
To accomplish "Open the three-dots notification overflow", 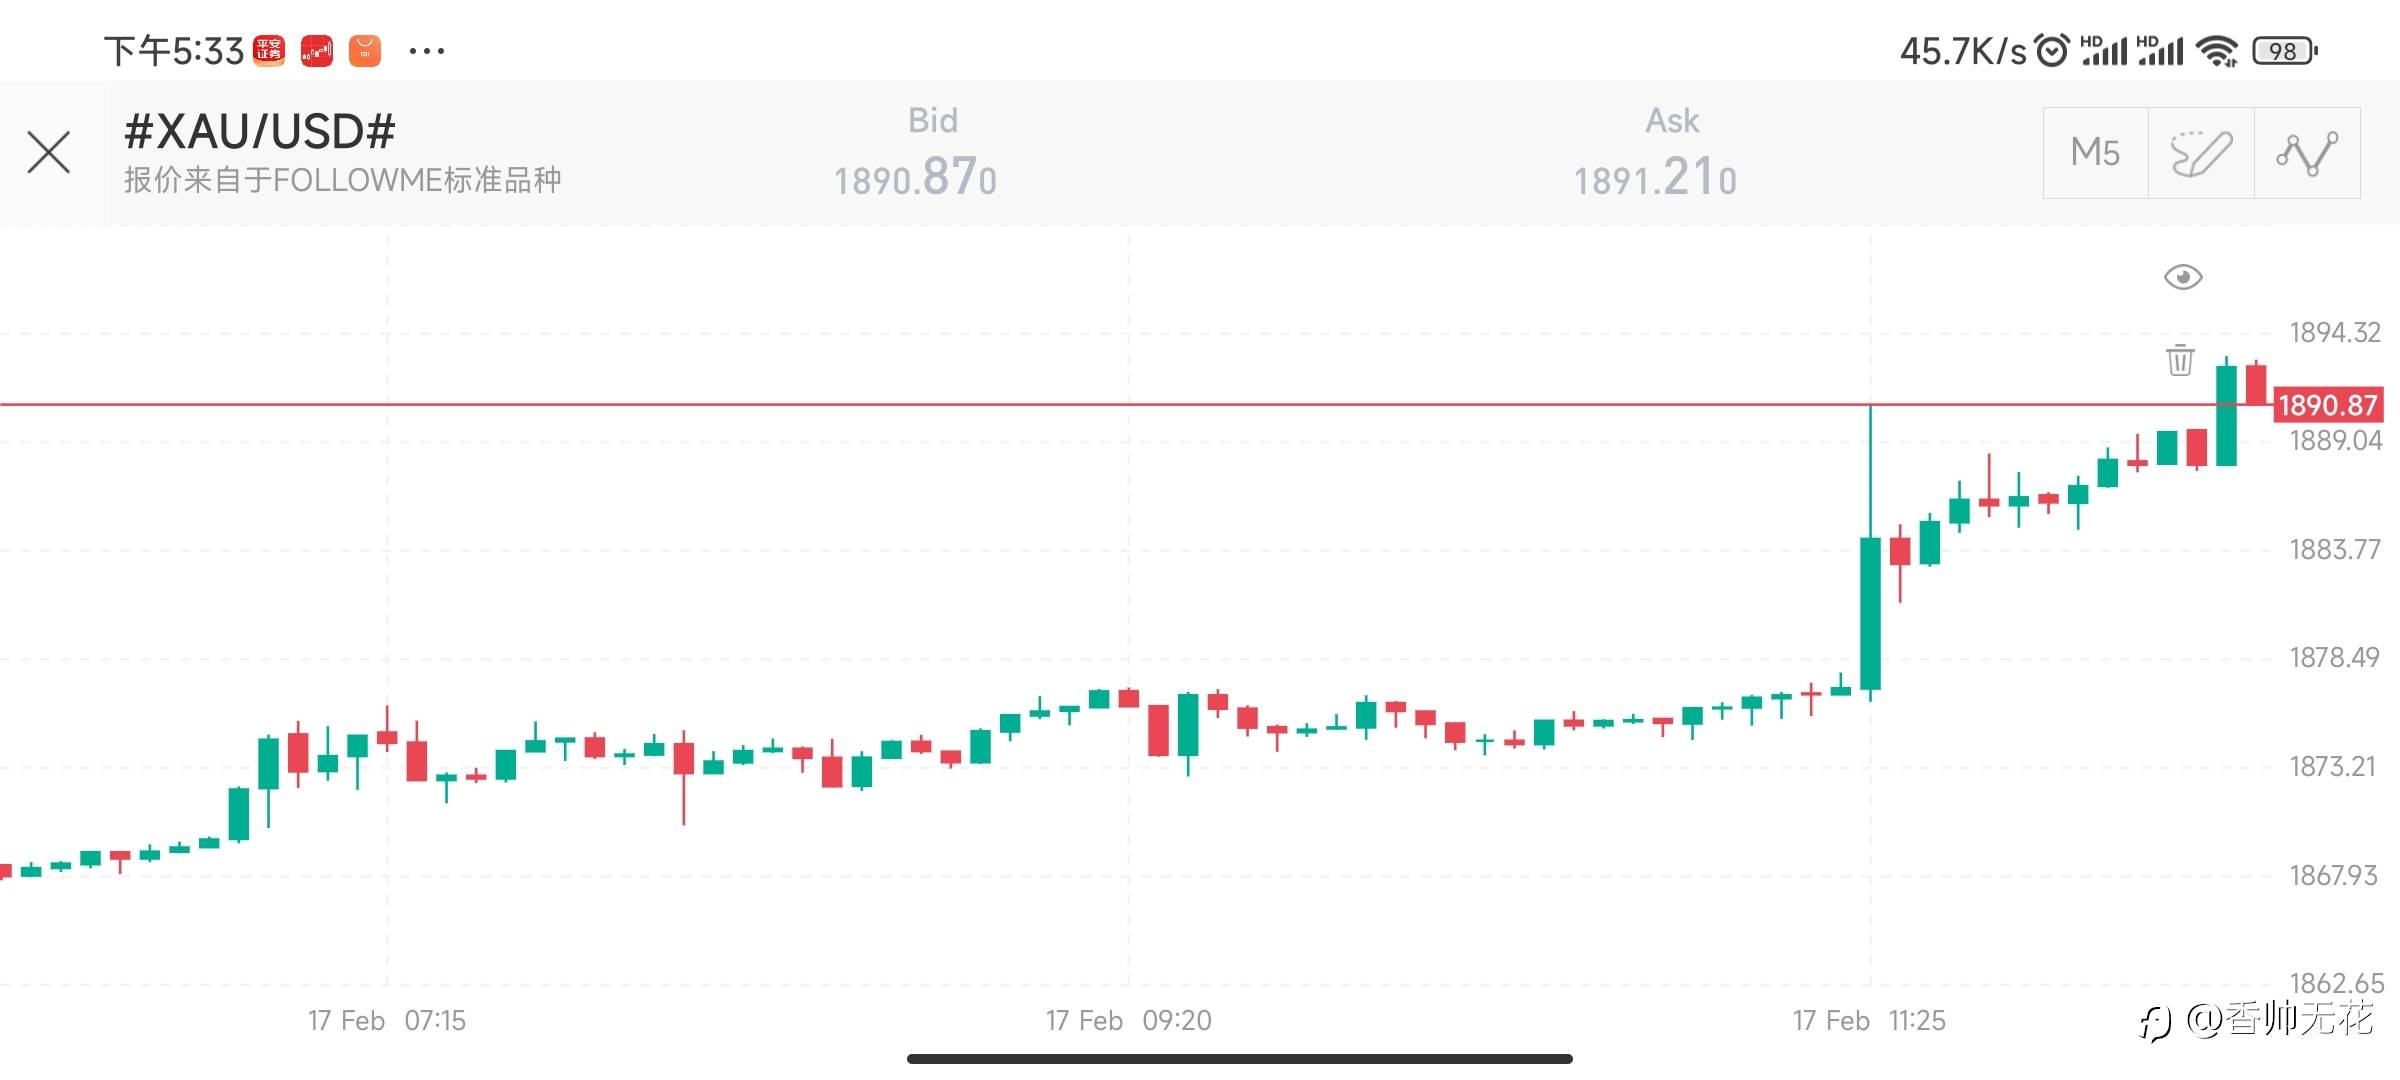I will (427, 51).
